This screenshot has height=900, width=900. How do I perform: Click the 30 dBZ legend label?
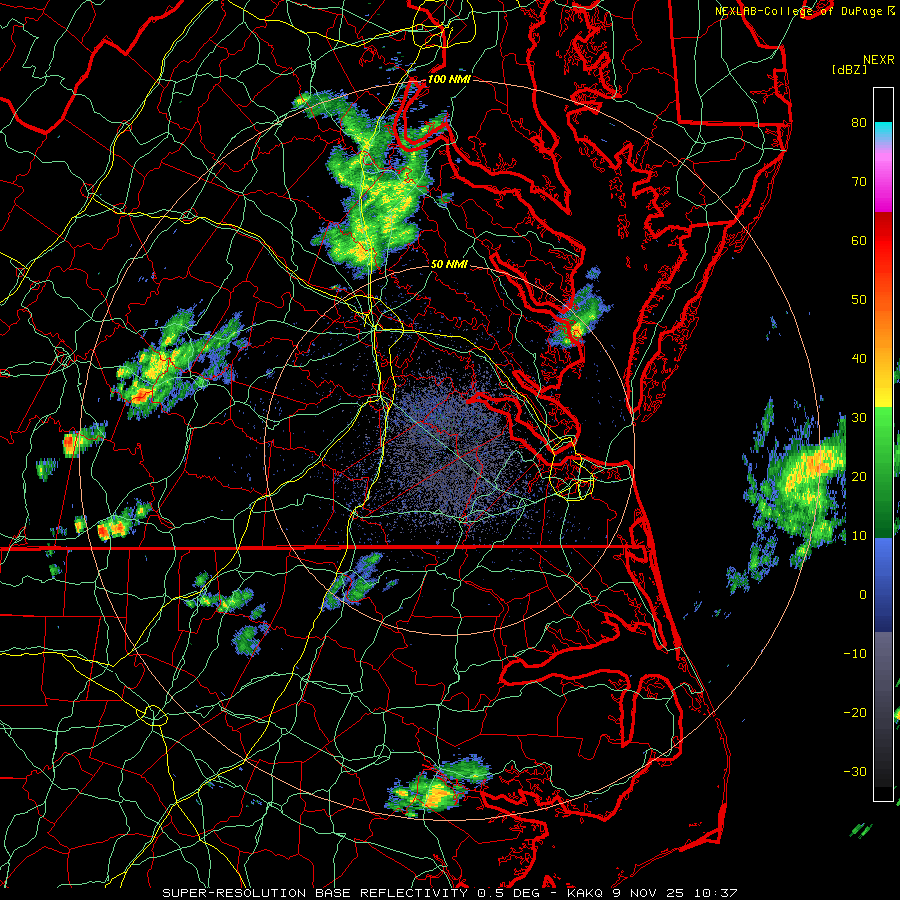click(859, 418)
